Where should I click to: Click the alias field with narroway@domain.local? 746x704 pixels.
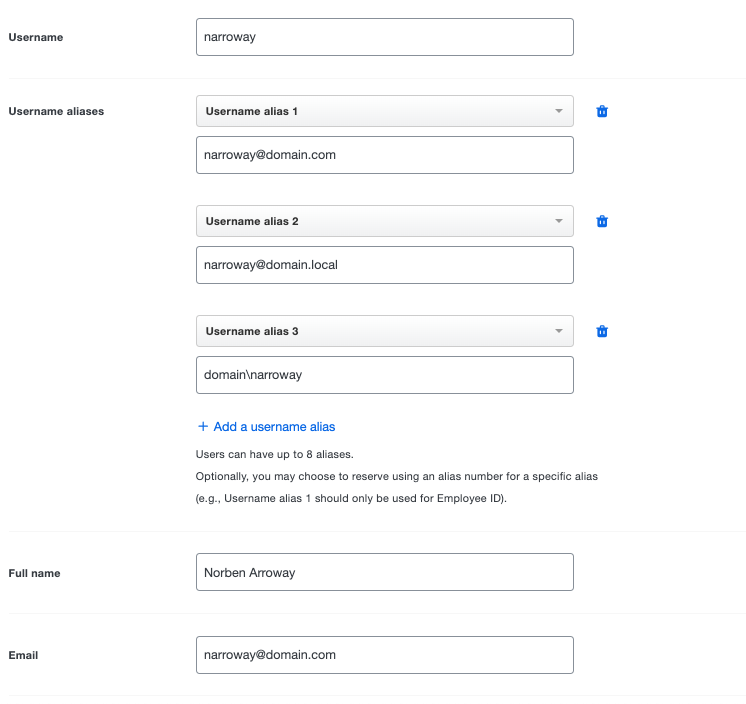[385, 265]
